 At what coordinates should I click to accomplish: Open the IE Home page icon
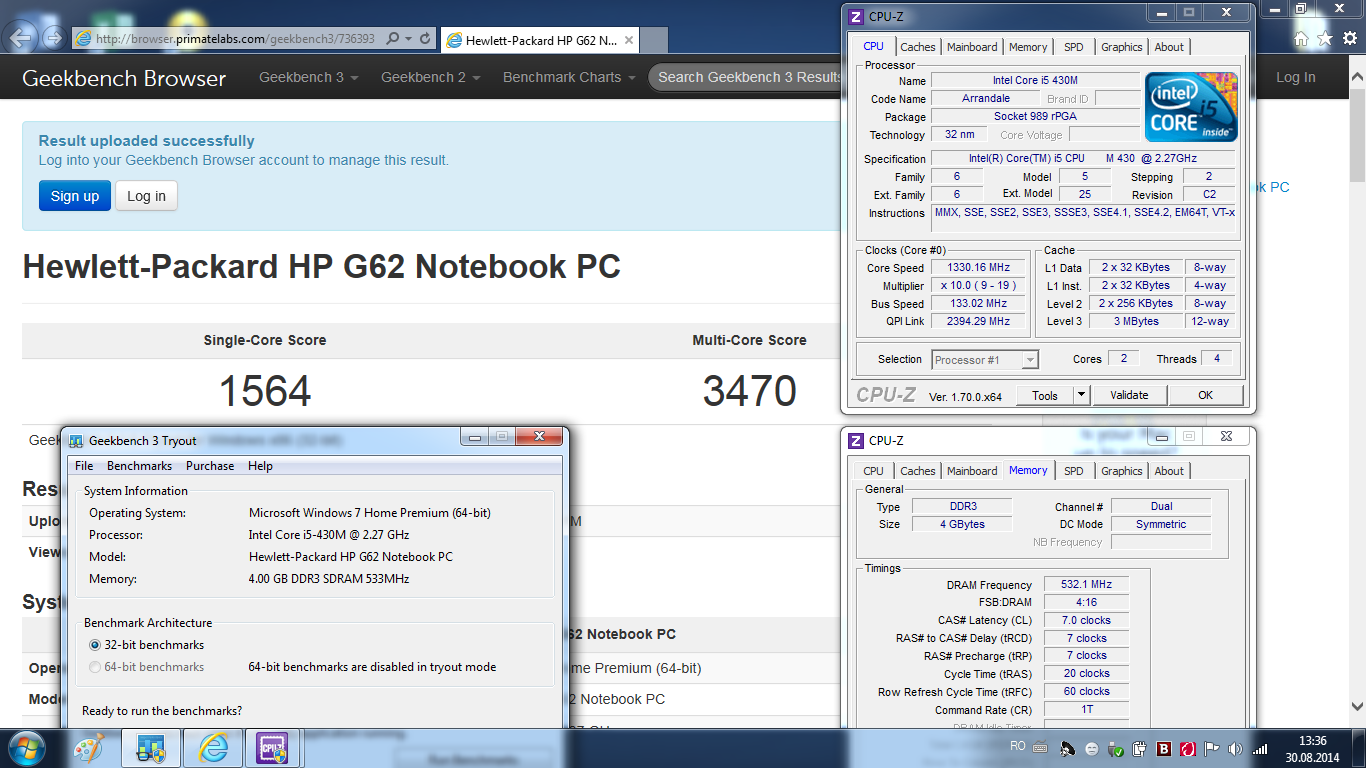[1301, 38]
